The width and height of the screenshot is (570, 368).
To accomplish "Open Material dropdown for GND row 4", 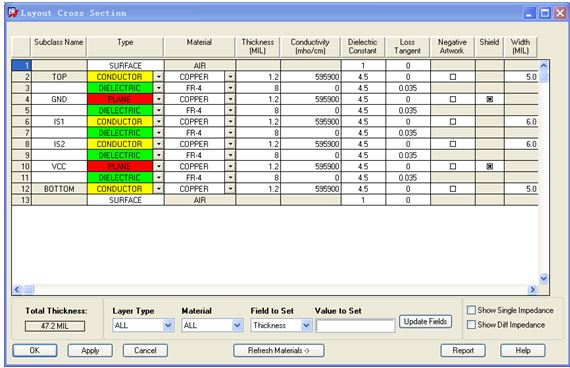I will click(x=230, y=99).
